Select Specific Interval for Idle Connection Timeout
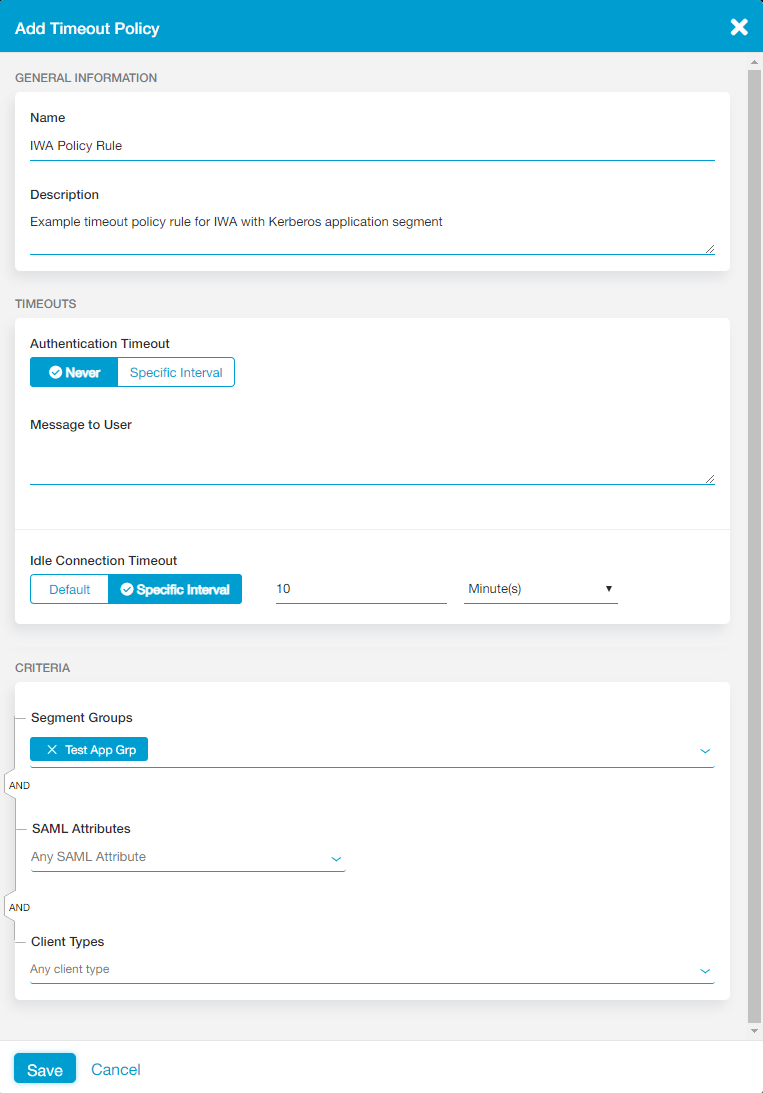 [x=175, y=590]
